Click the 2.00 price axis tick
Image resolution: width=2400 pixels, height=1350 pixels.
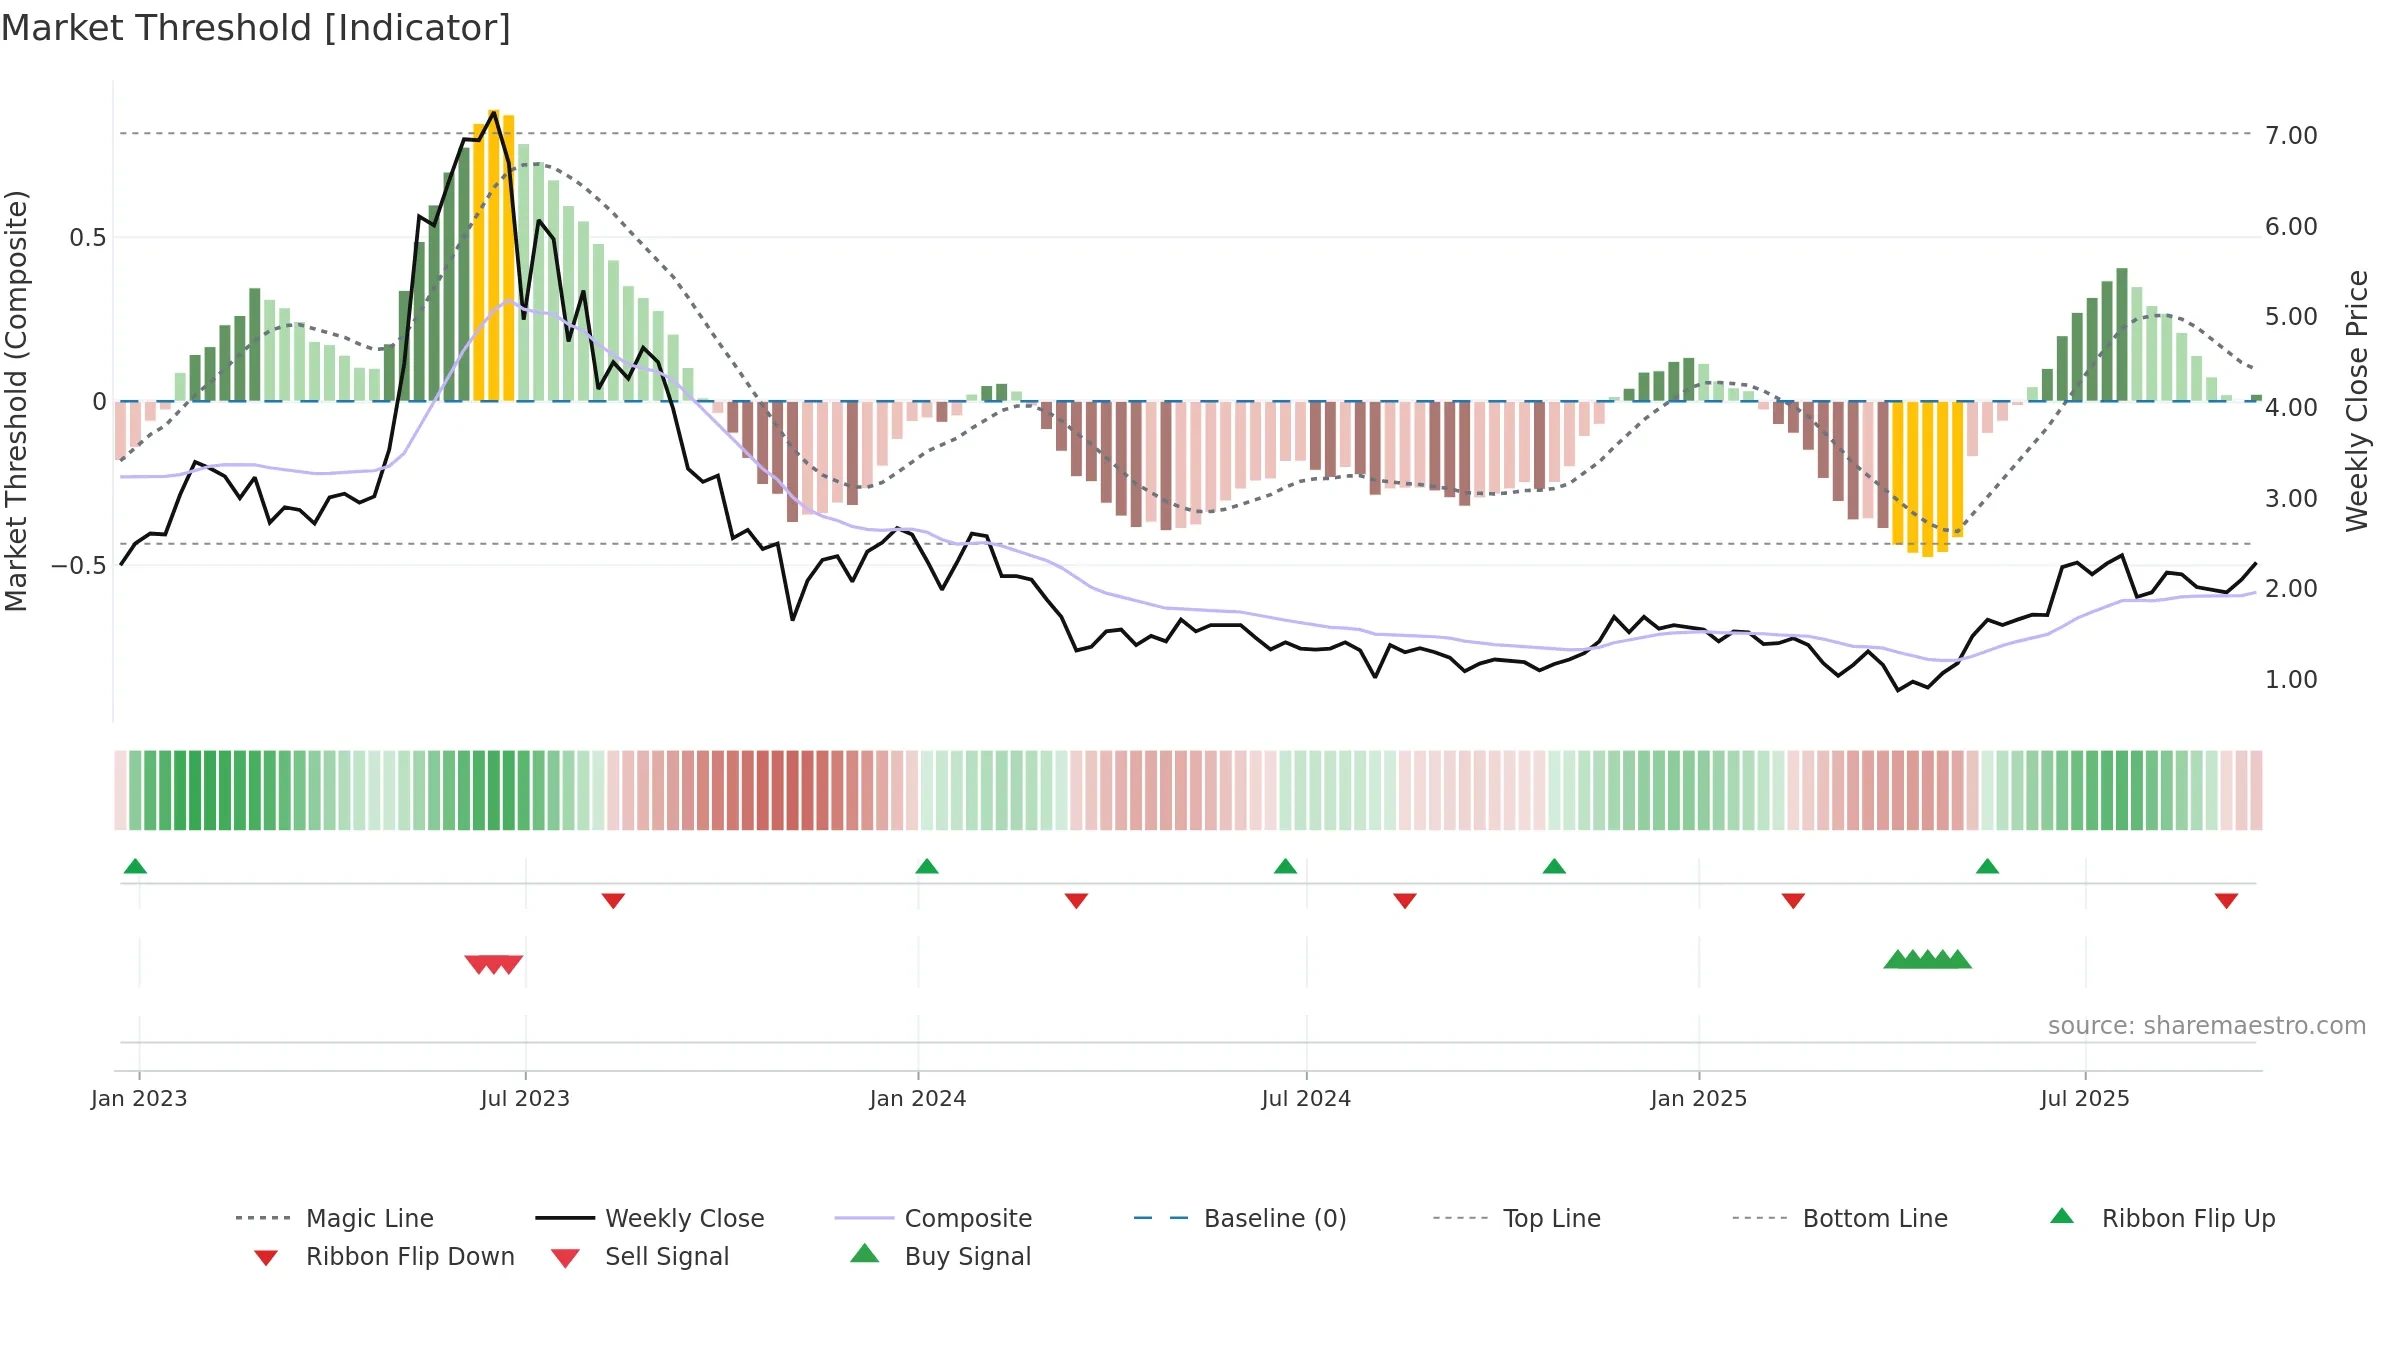click(2291, 588)
